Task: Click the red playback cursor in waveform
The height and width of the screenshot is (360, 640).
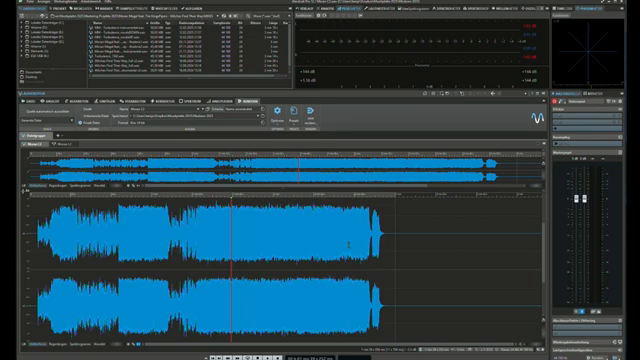Action: pos(231,269)
